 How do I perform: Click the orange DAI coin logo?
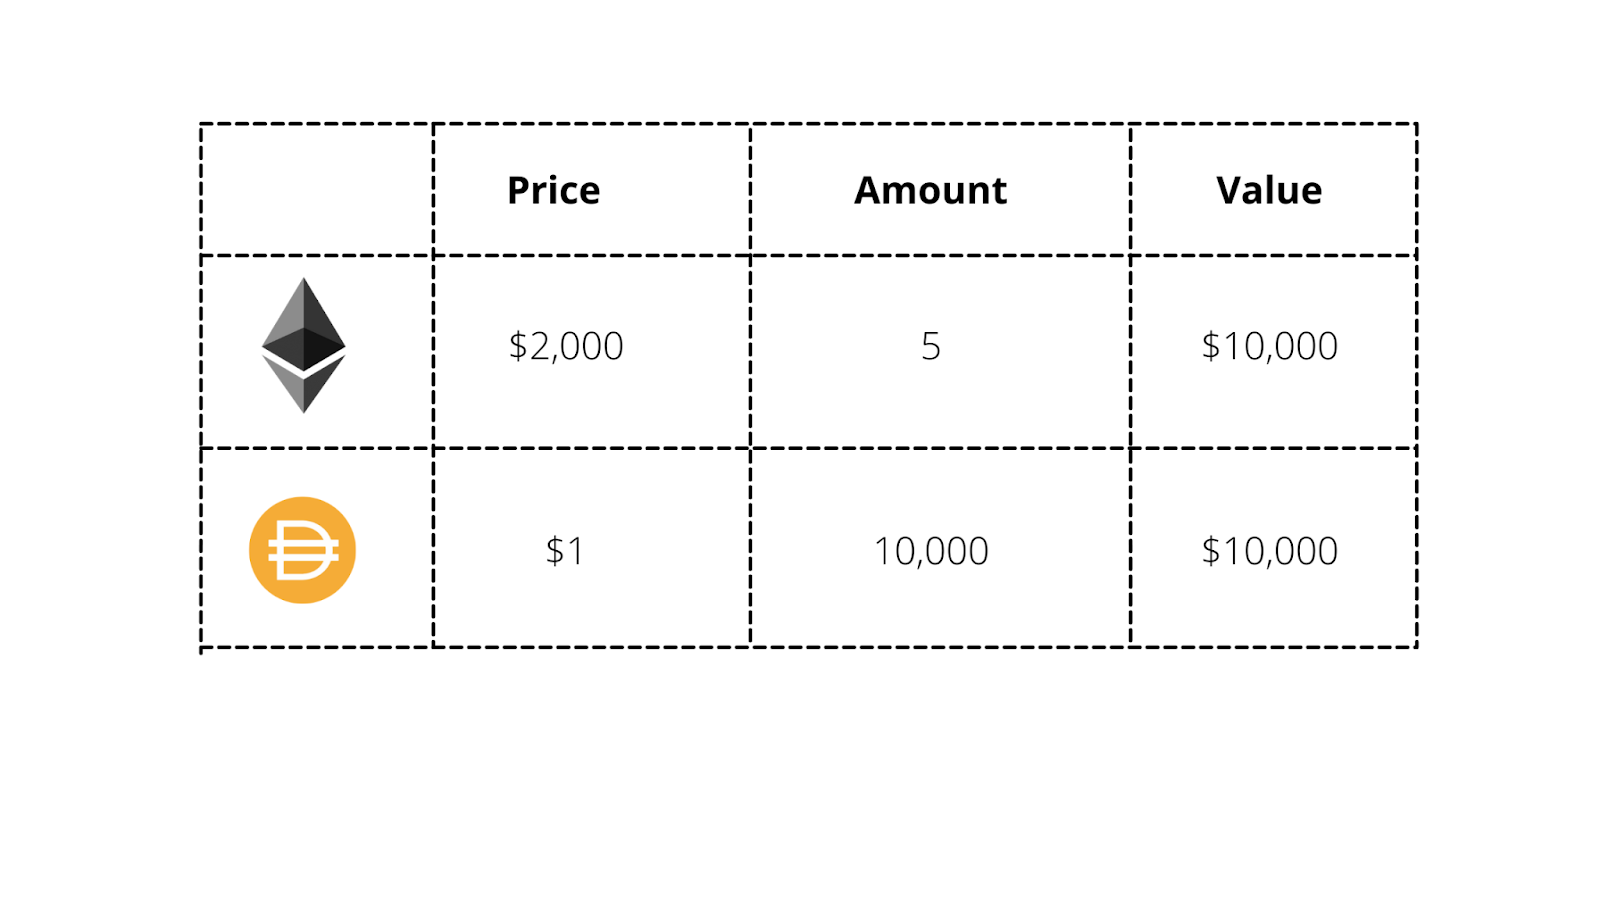pos(302,550)
